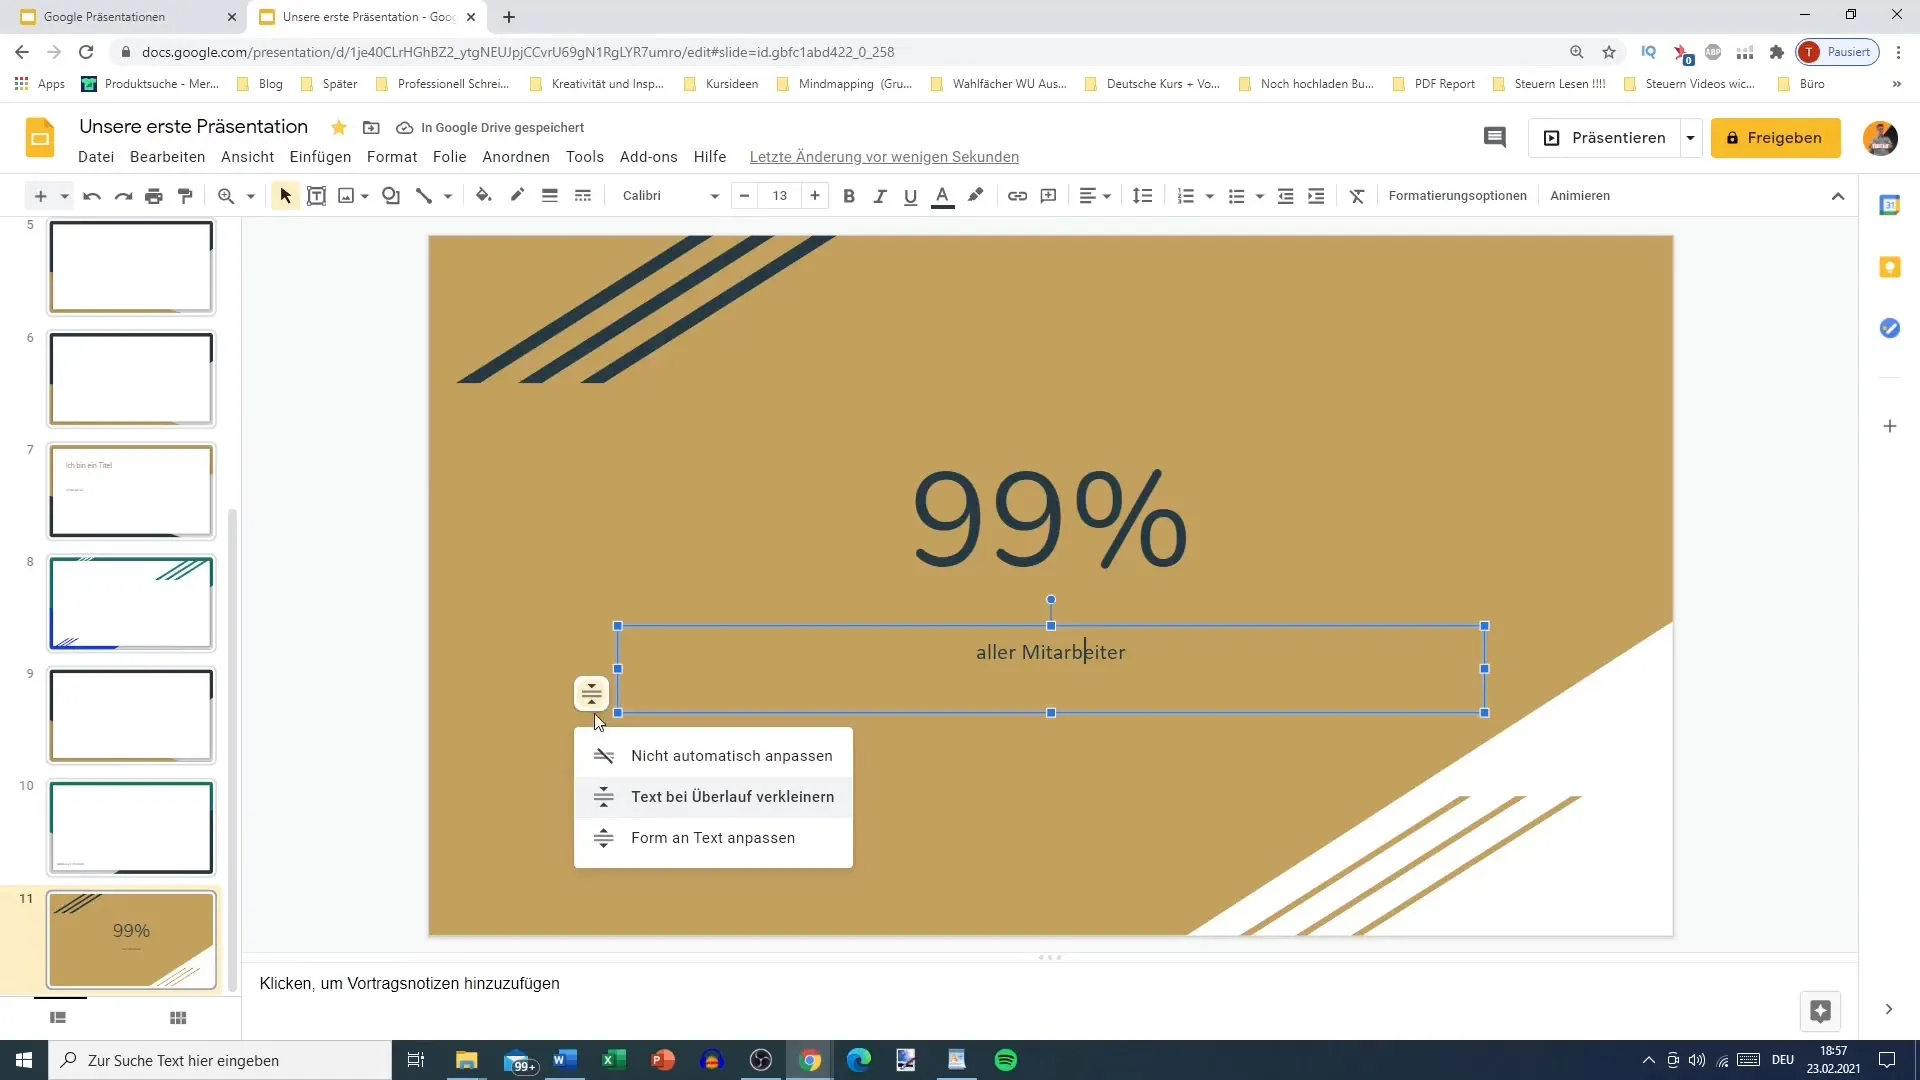The image size is (1920, 1080).
Task: Switch to filmstrip view
Action: 58,1018
